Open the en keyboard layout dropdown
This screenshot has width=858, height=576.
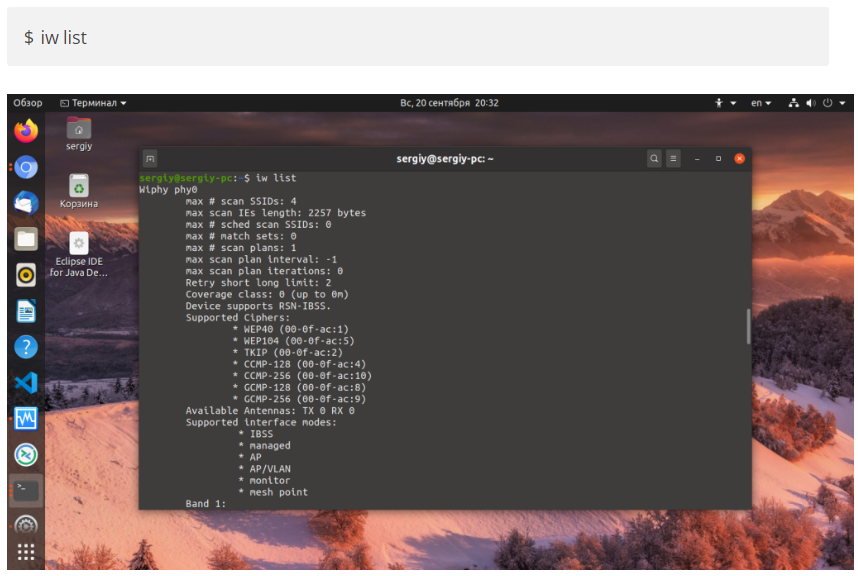[x=761, y=103]
